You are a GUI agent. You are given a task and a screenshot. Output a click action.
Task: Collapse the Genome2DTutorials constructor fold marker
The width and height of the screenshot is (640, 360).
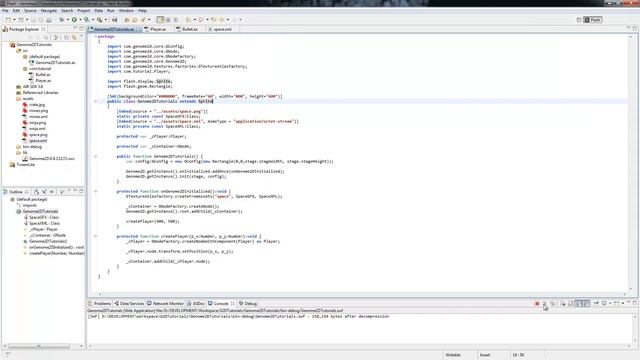[96, 156]
